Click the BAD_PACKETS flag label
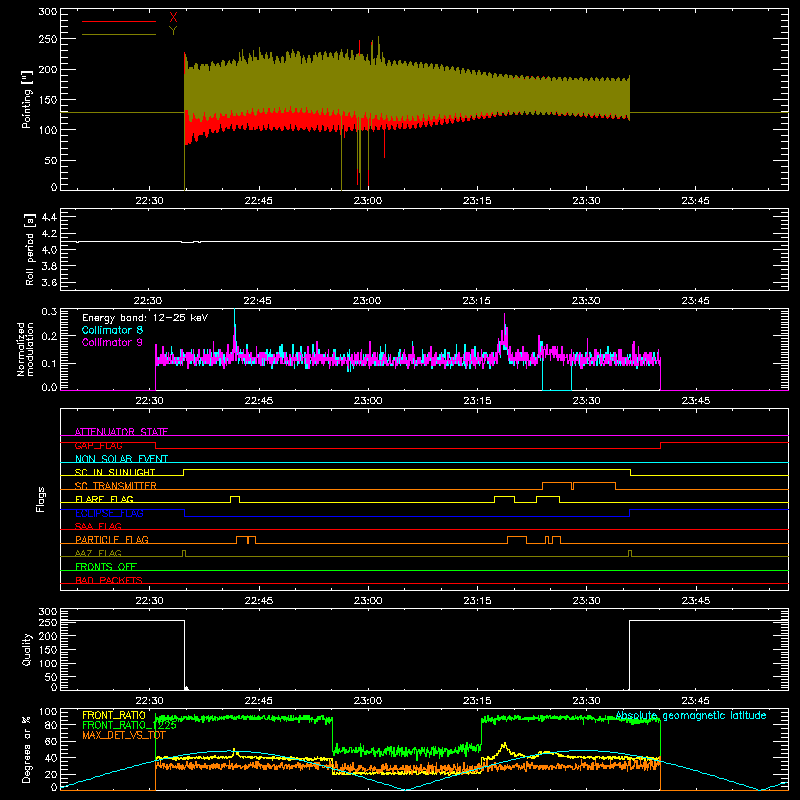 tap(109, 580)
